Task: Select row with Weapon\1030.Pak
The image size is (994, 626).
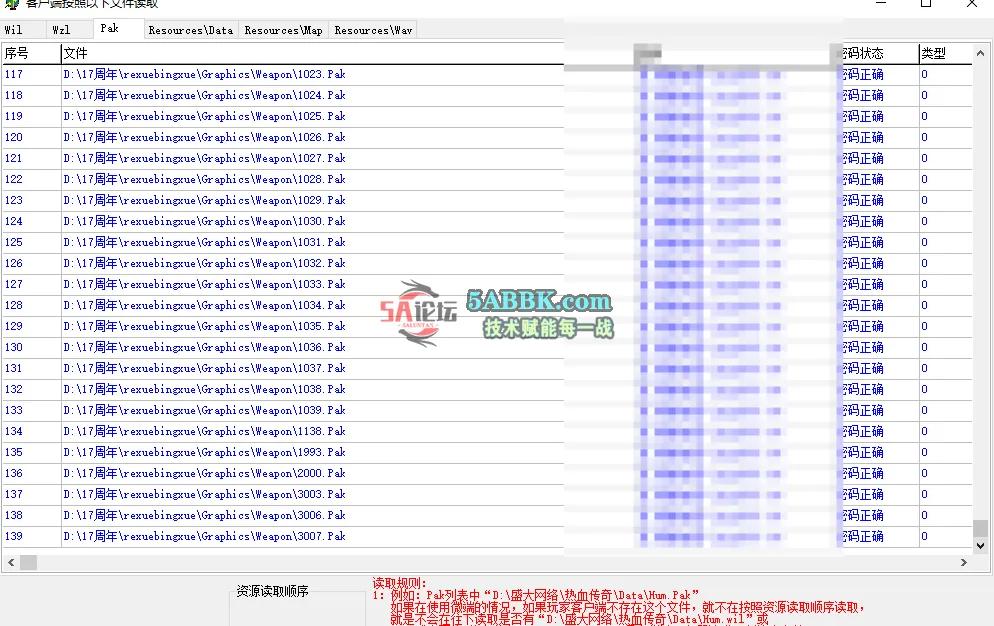Action: pyautogui.click(x=487, y=221)
